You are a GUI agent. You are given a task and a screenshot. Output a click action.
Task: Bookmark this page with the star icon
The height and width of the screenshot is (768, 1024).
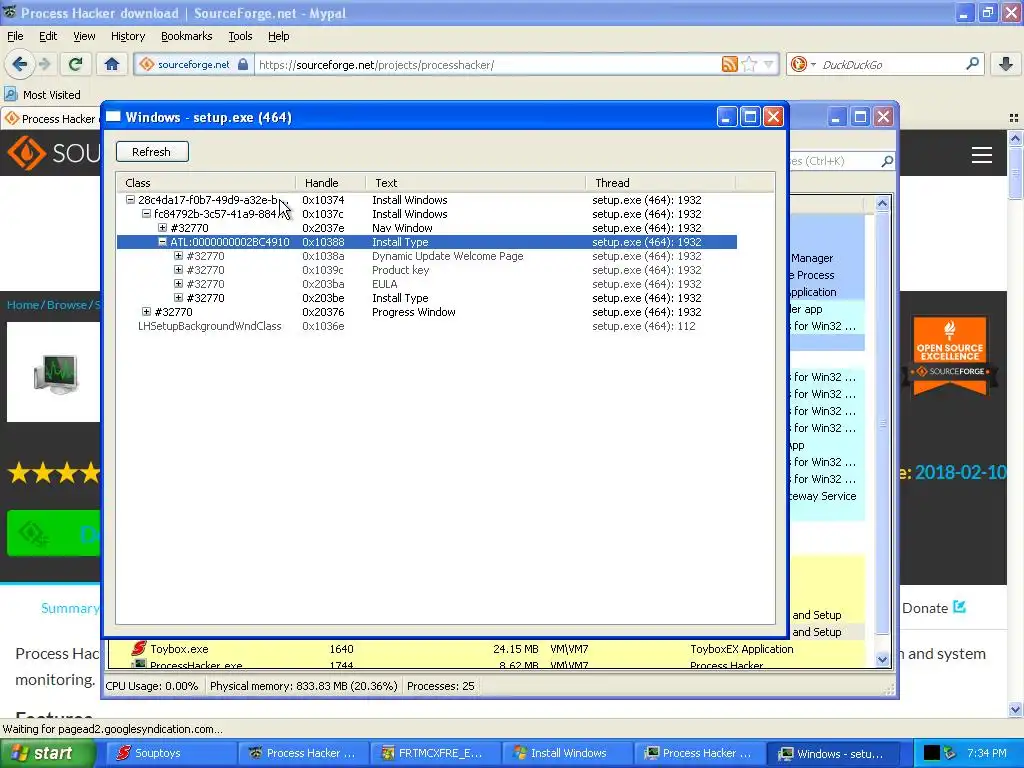[749, 64]
